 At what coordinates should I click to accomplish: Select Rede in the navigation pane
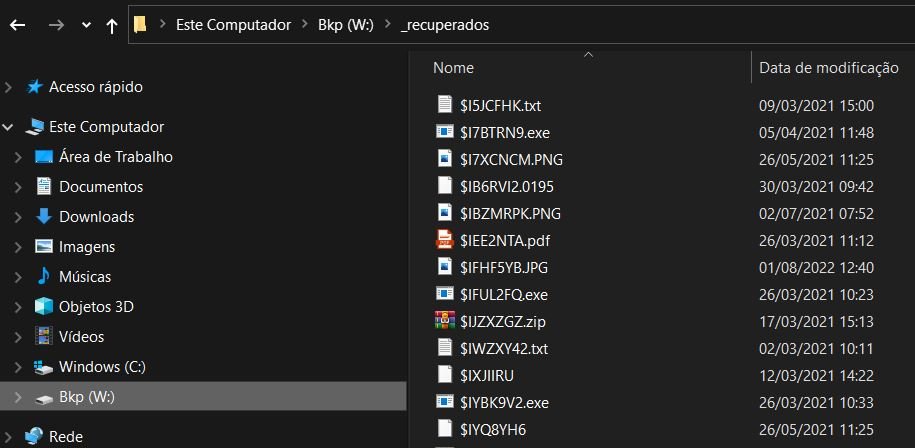pos(66,436)
